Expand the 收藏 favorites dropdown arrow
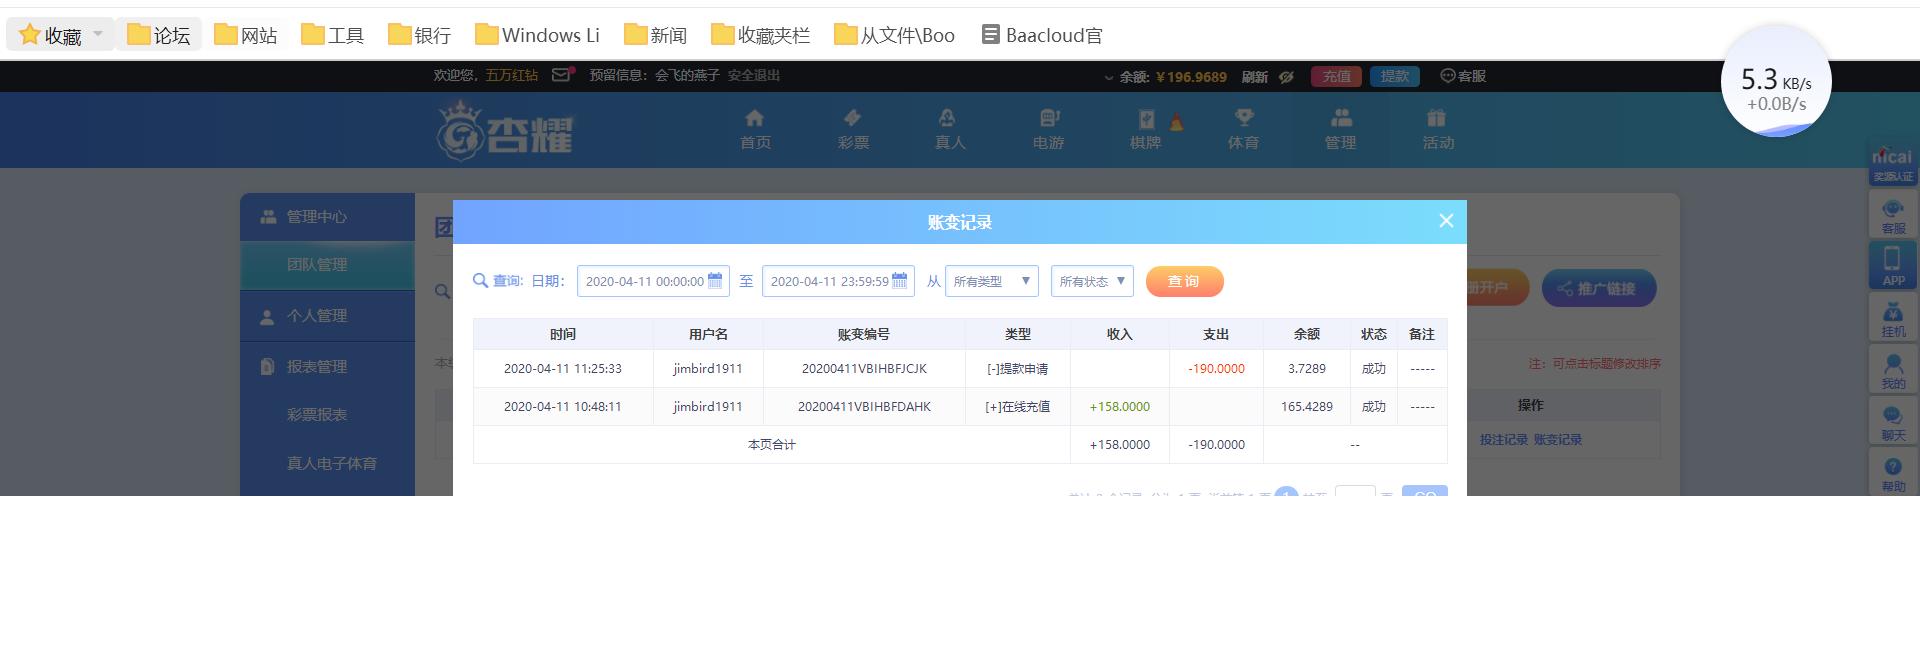The width and height of the screenshot is (1920, 648). (98, 34)
